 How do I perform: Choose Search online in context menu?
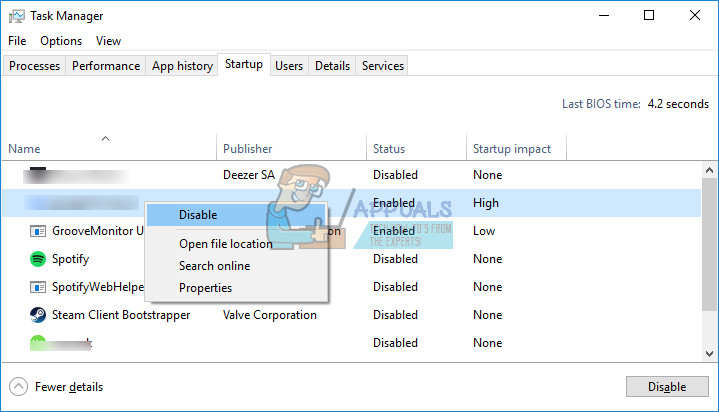coord(236,266)
